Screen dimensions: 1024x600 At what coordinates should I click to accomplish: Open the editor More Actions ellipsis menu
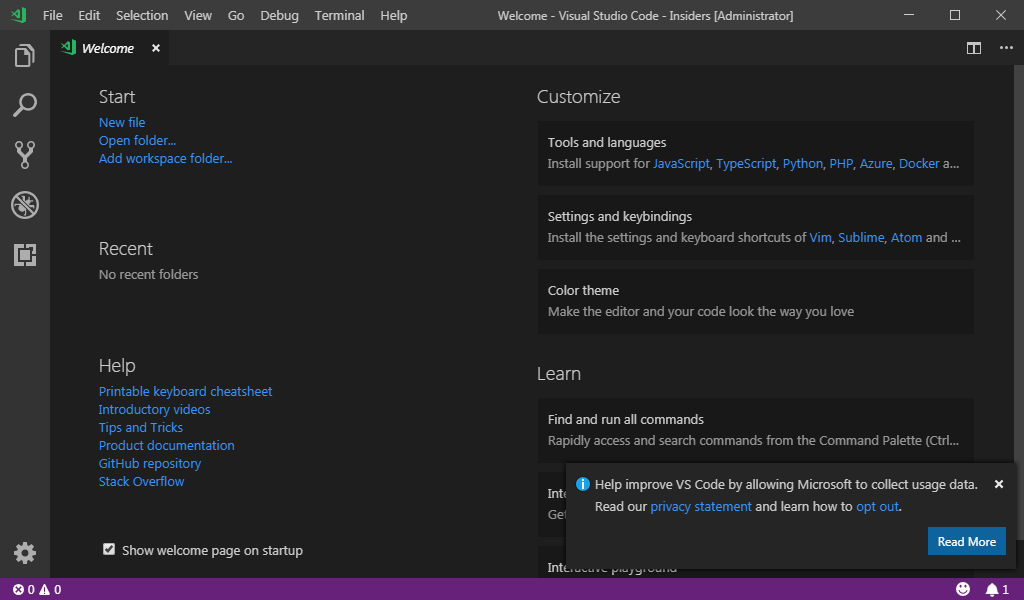tap(1006, 48)
